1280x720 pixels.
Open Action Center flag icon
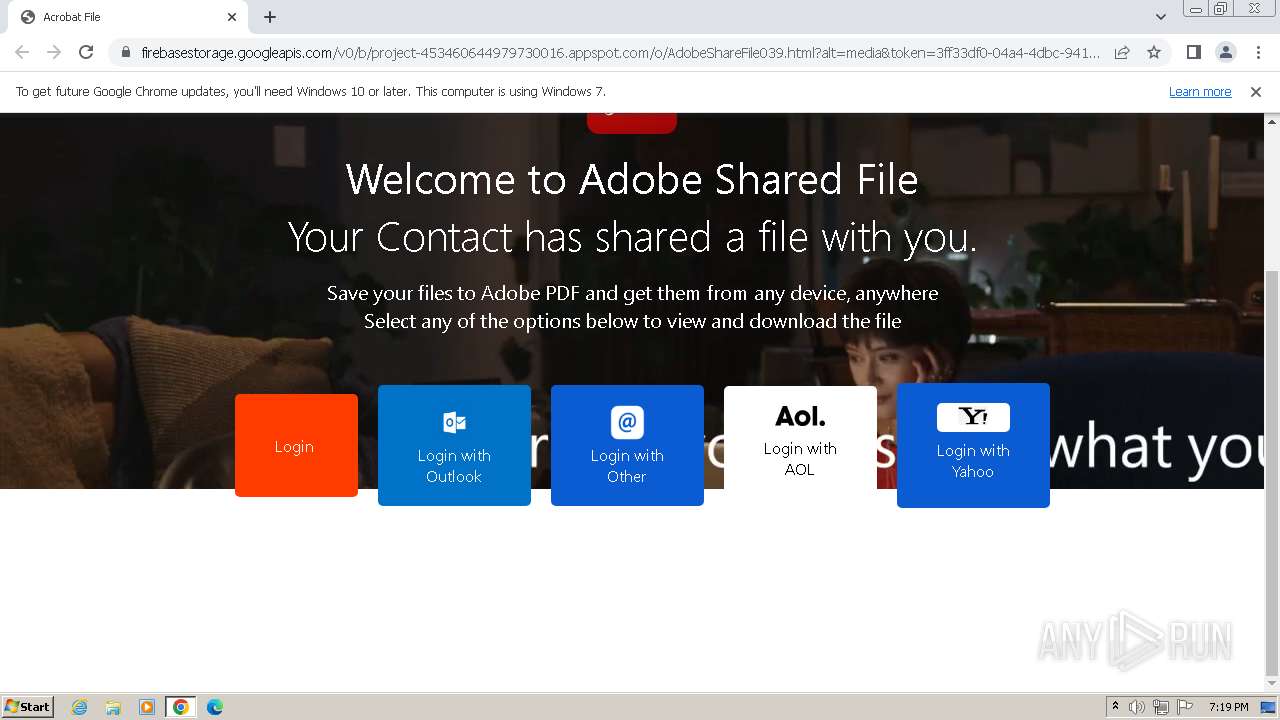point(1185,707)
